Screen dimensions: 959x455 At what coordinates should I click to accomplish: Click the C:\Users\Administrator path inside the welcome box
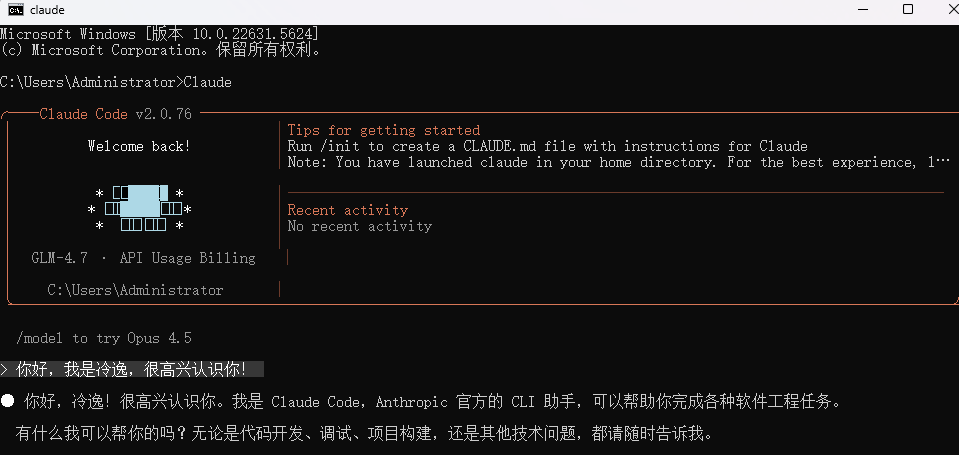(x=135, y=290)
